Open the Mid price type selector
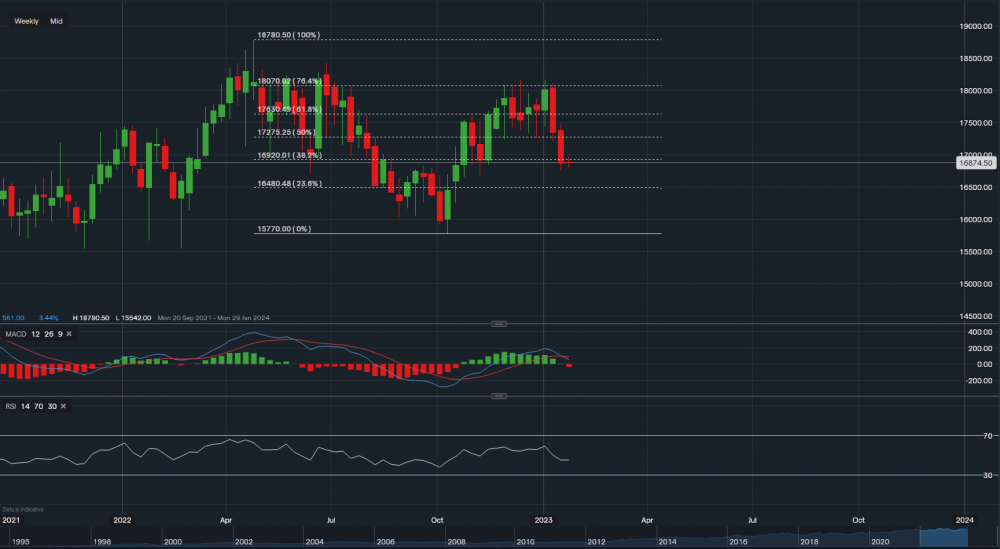The image size is (1000, 549). pyautogui.click(x=56, y=21)
